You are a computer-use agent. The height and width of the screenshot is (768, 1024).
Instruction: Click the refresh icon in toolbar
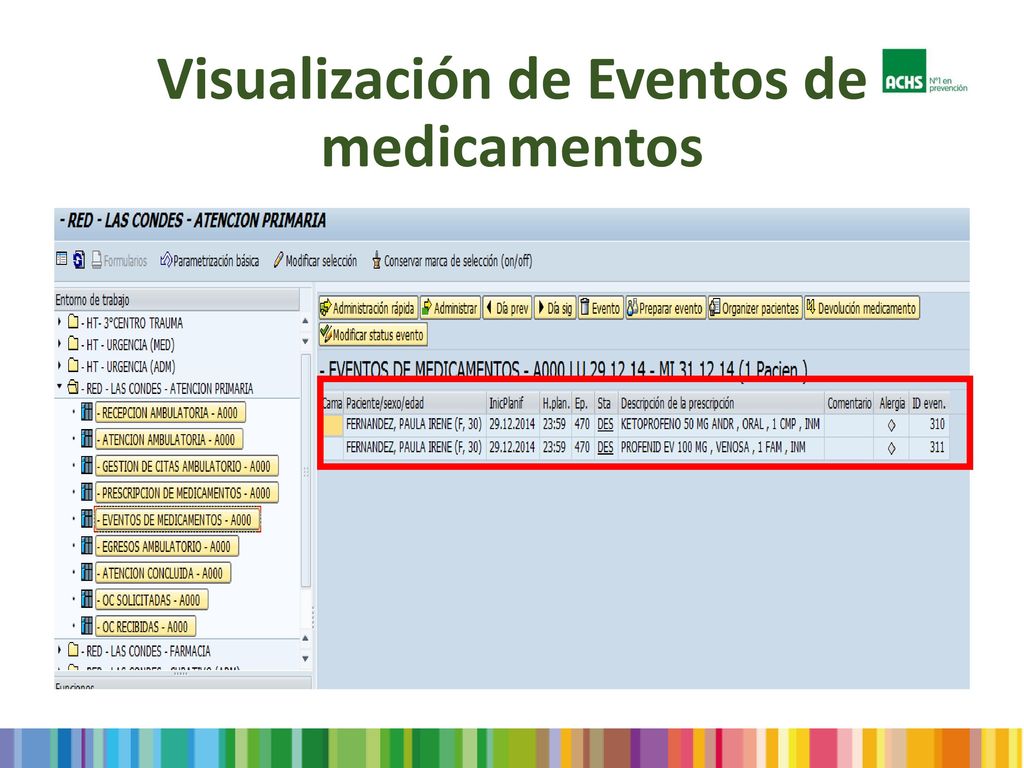(x=78, y=259)
